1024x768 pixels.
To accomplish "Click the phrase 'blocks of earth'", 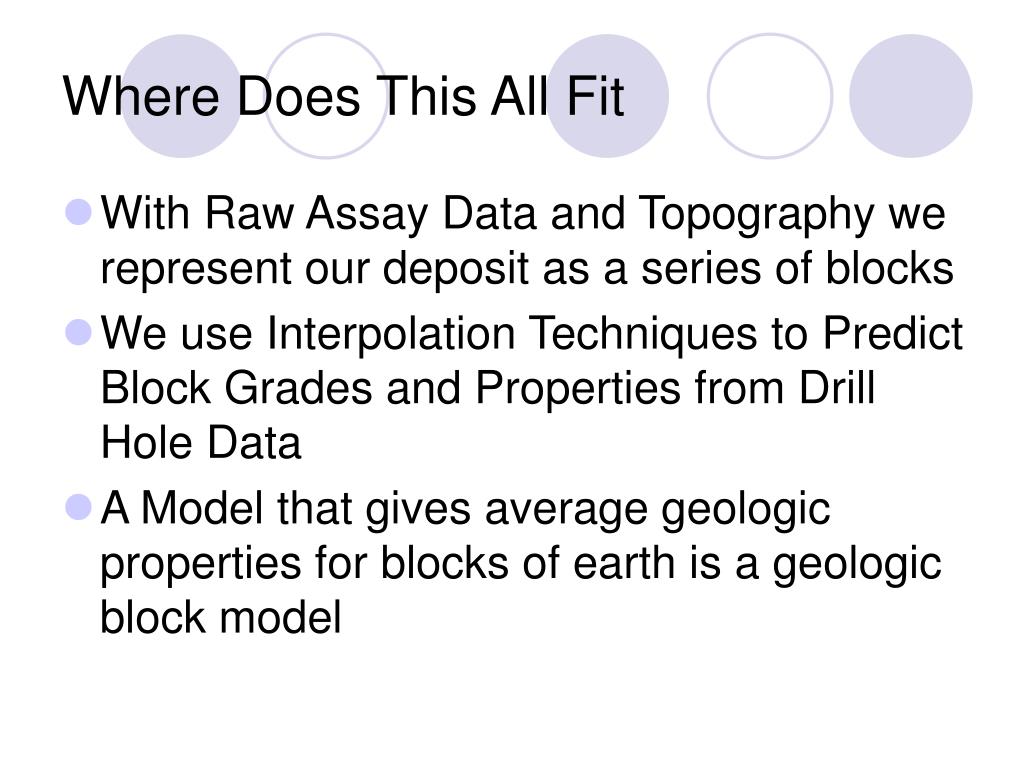I will pos(528,562).
